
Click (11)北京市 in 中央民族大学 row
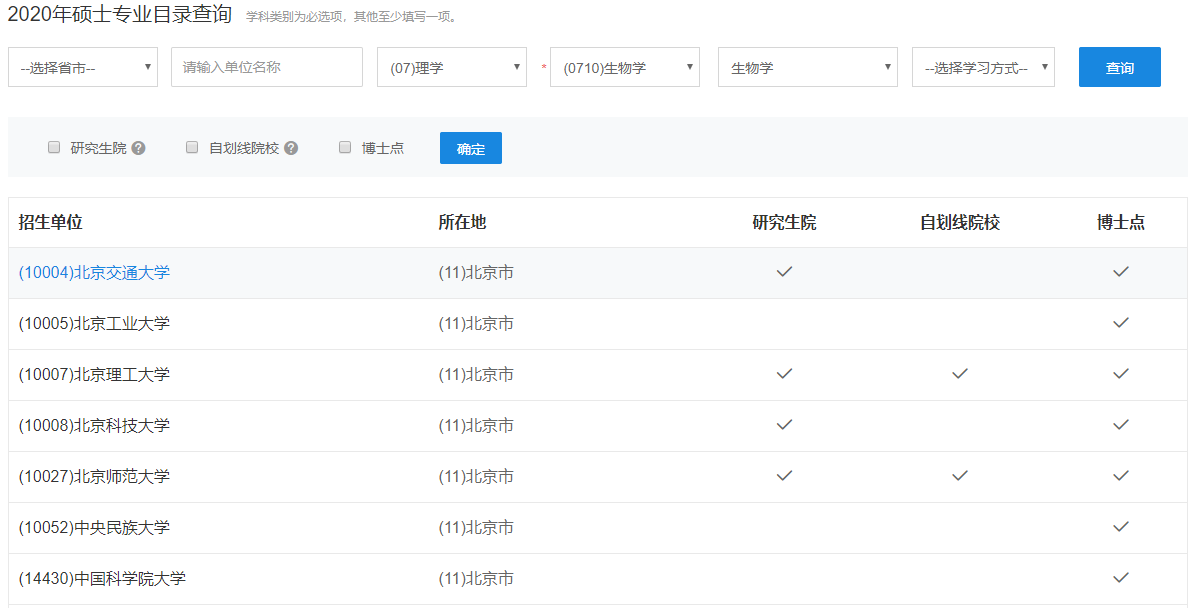[x=476, y=528]
